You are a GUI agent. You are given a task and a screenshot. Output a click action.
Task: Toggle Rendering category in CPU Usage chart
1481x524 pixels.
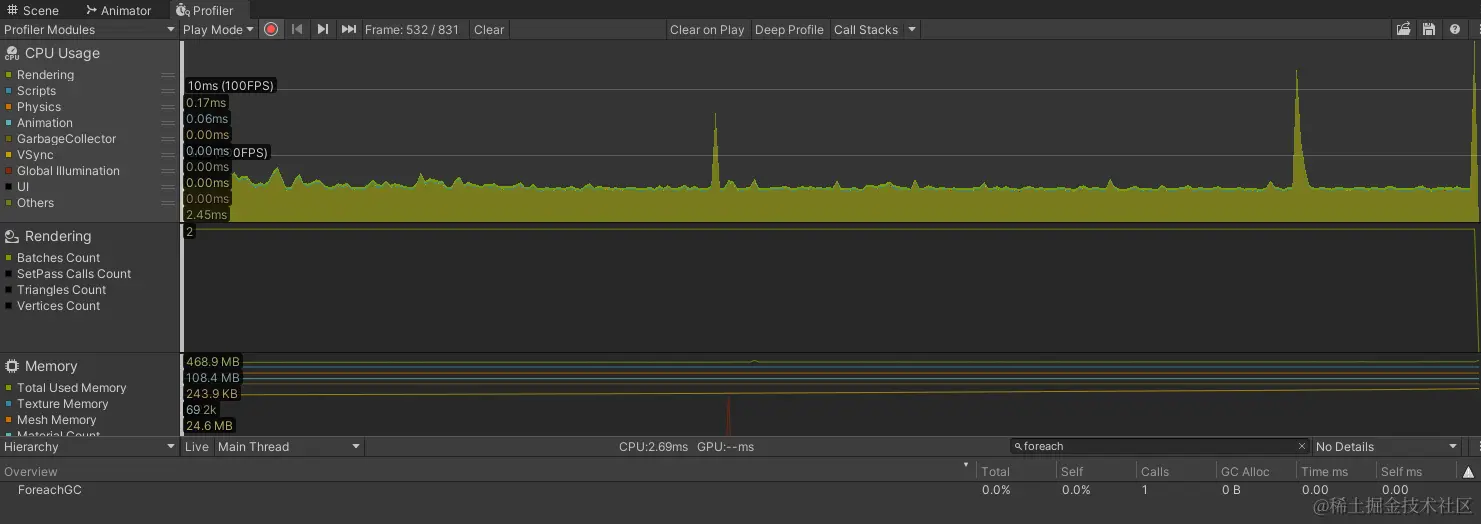[x=8, y=75]
